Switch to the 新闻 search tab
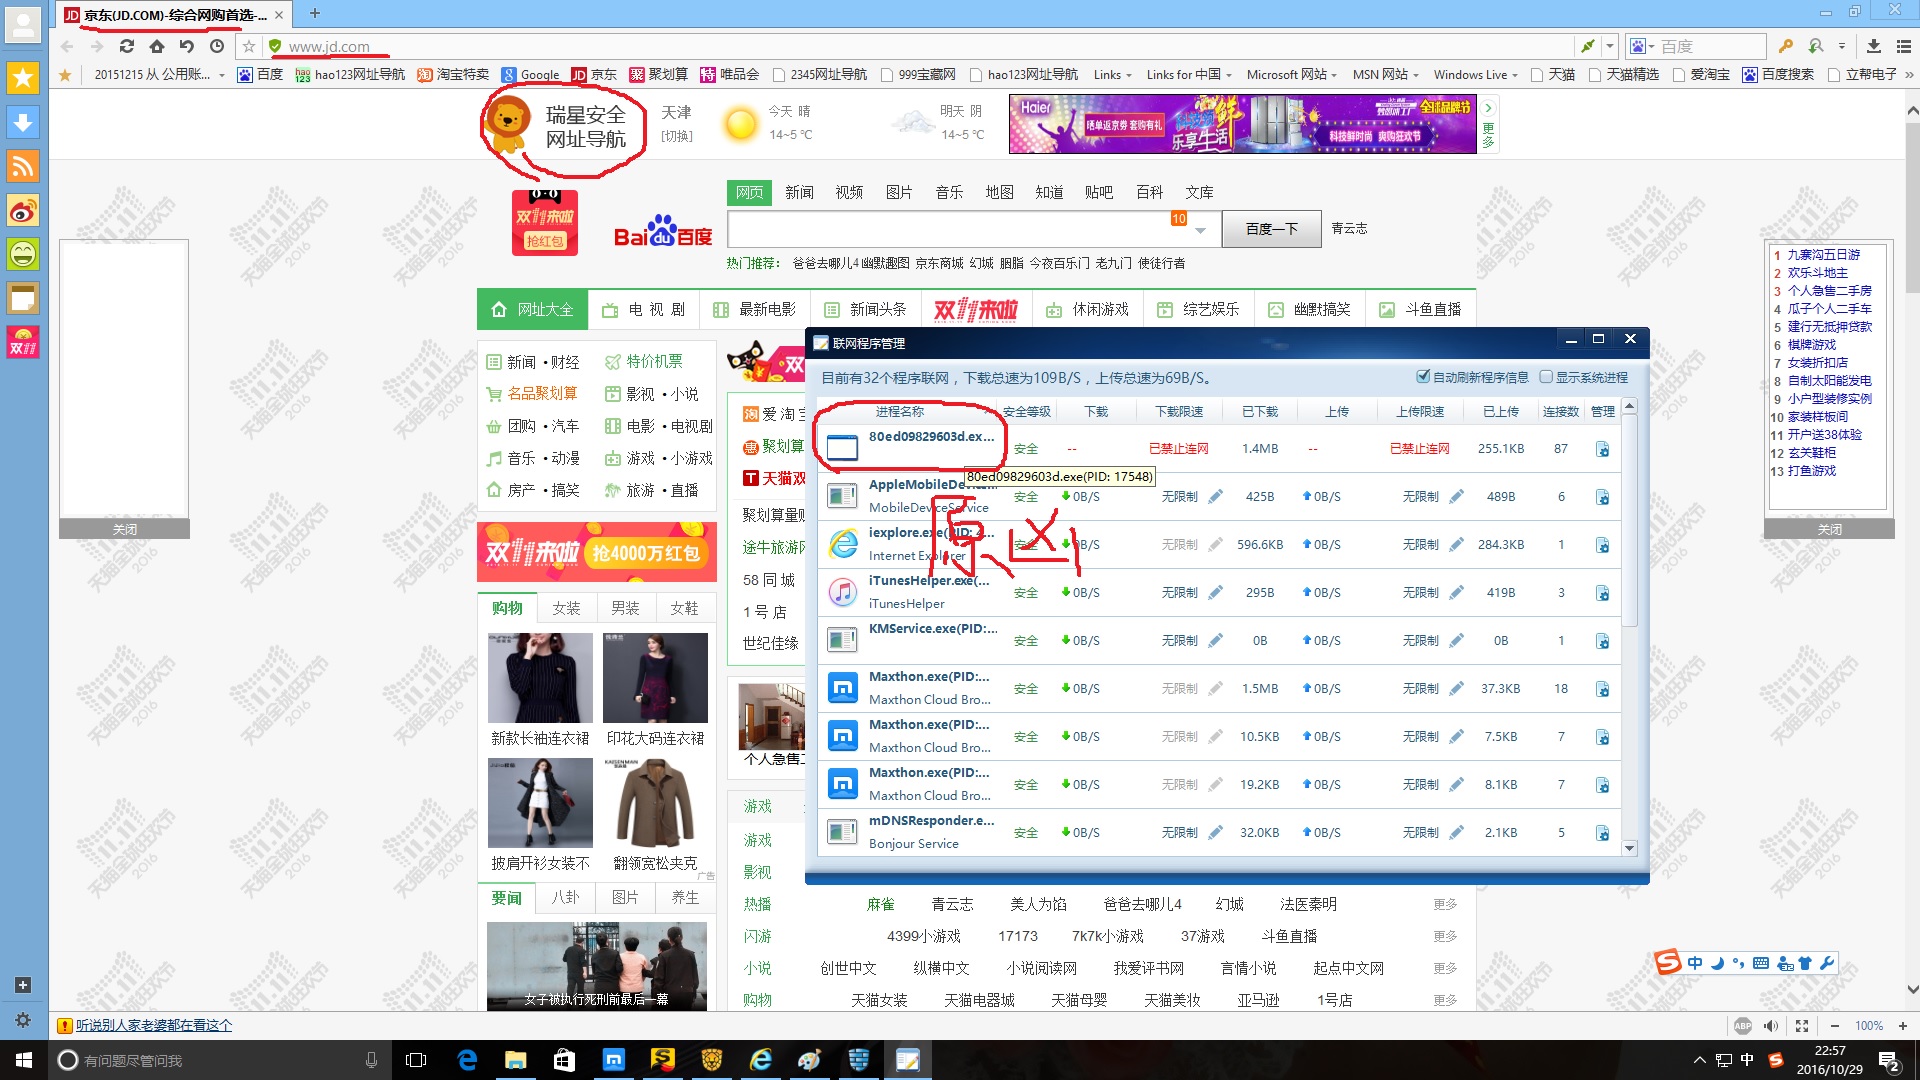The height and width of the screenshot is (1080, 1920). (x=799, y=192)
